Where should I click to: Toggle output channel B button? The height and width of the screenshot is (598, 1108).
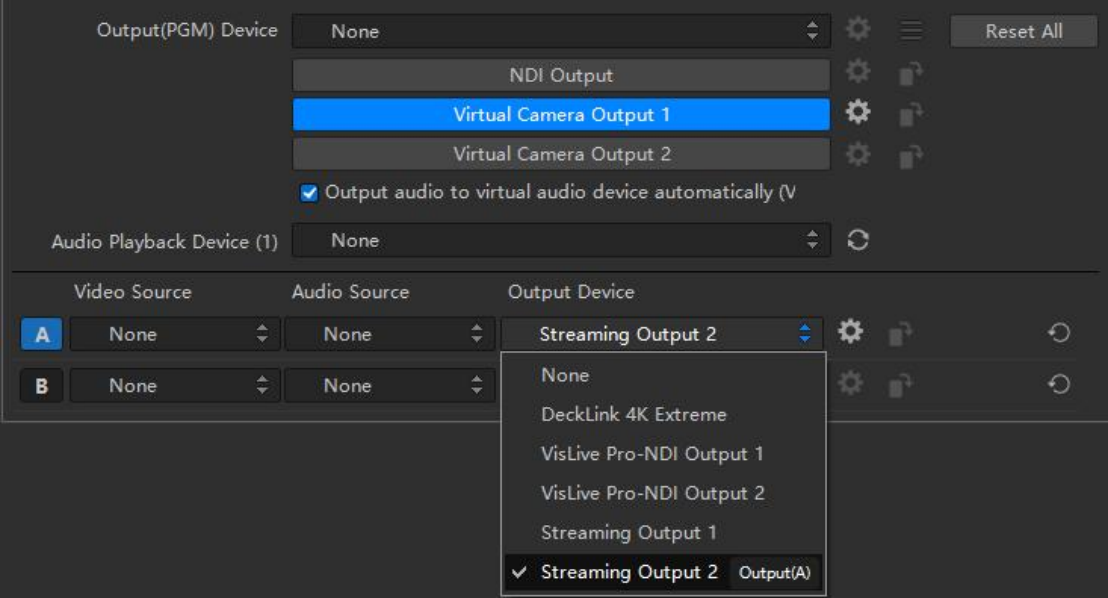click(41, 386)
